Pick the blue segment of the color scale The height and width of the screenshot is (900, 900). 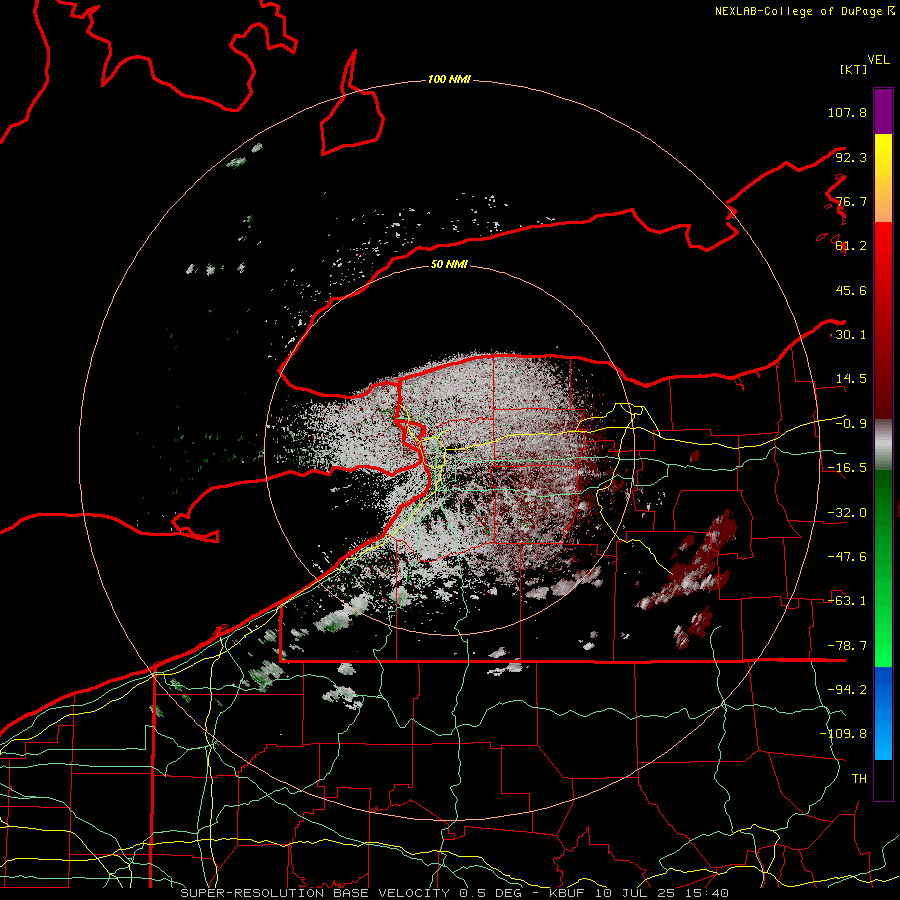coord(883,713)
